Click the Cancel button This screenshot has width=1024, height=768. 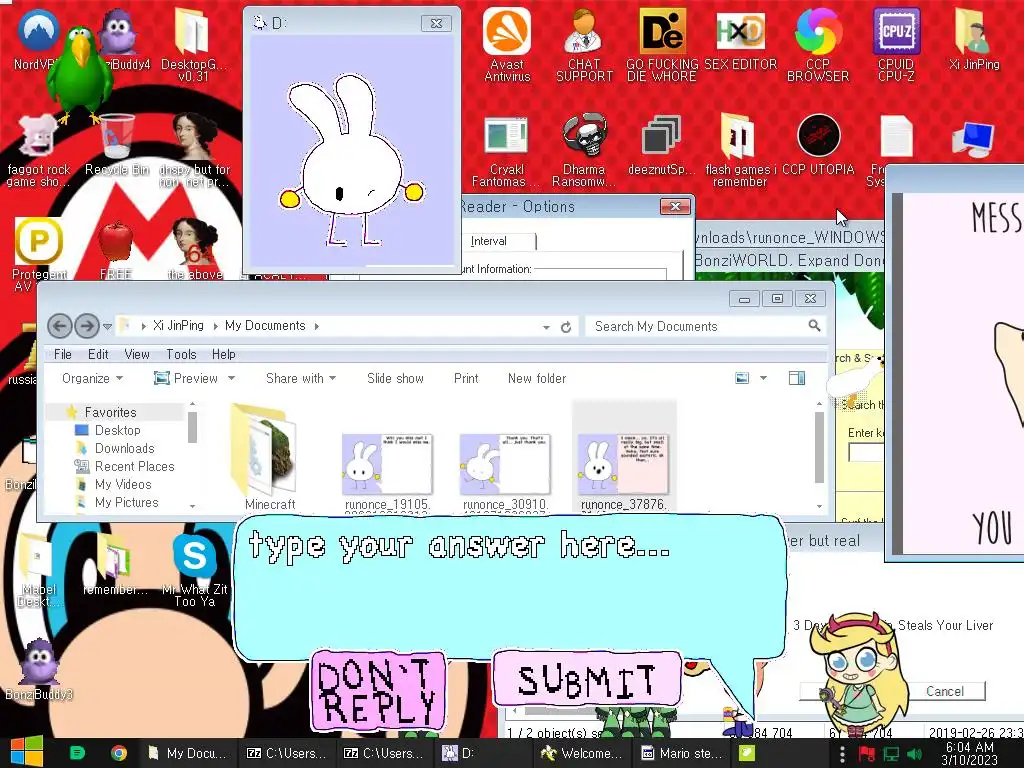[x=944, y=691]
